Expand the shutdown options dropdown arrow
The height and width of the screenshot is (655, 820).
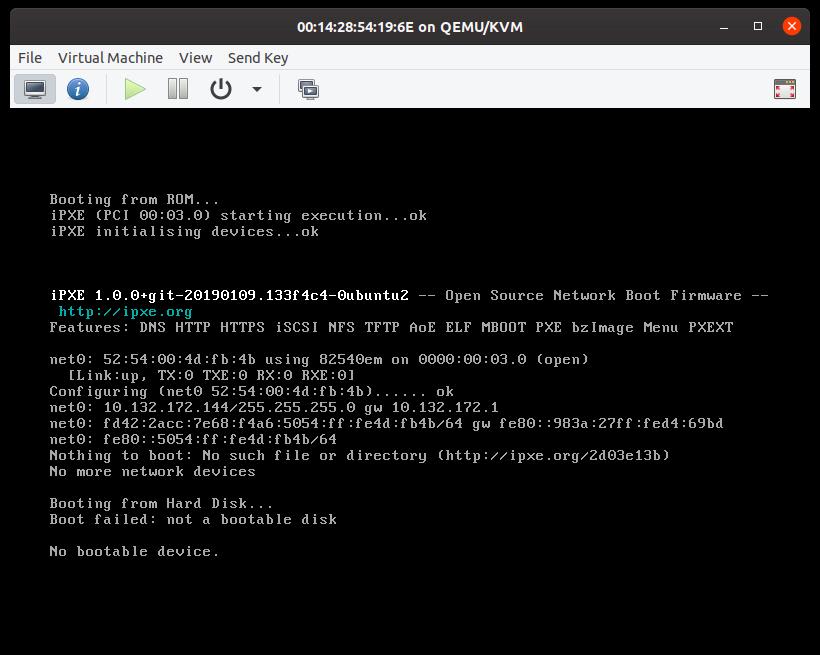tap(257, 89)
